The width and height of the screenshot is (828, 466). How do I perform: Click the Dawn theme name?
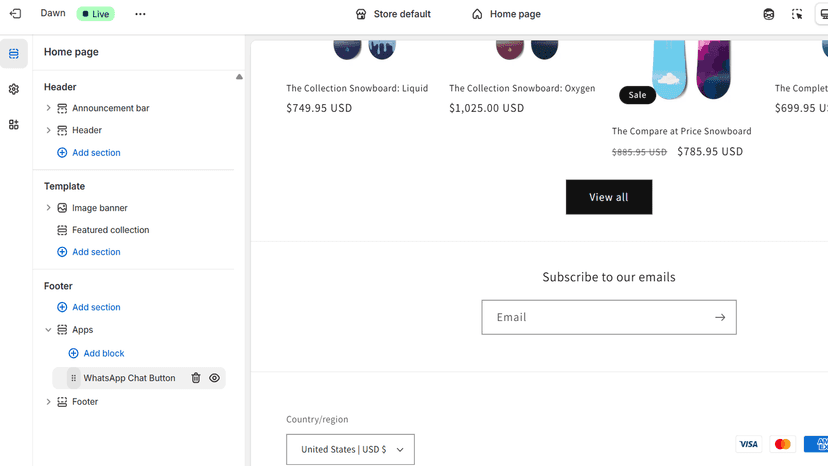pyautogui.click(x=53, y=13)
